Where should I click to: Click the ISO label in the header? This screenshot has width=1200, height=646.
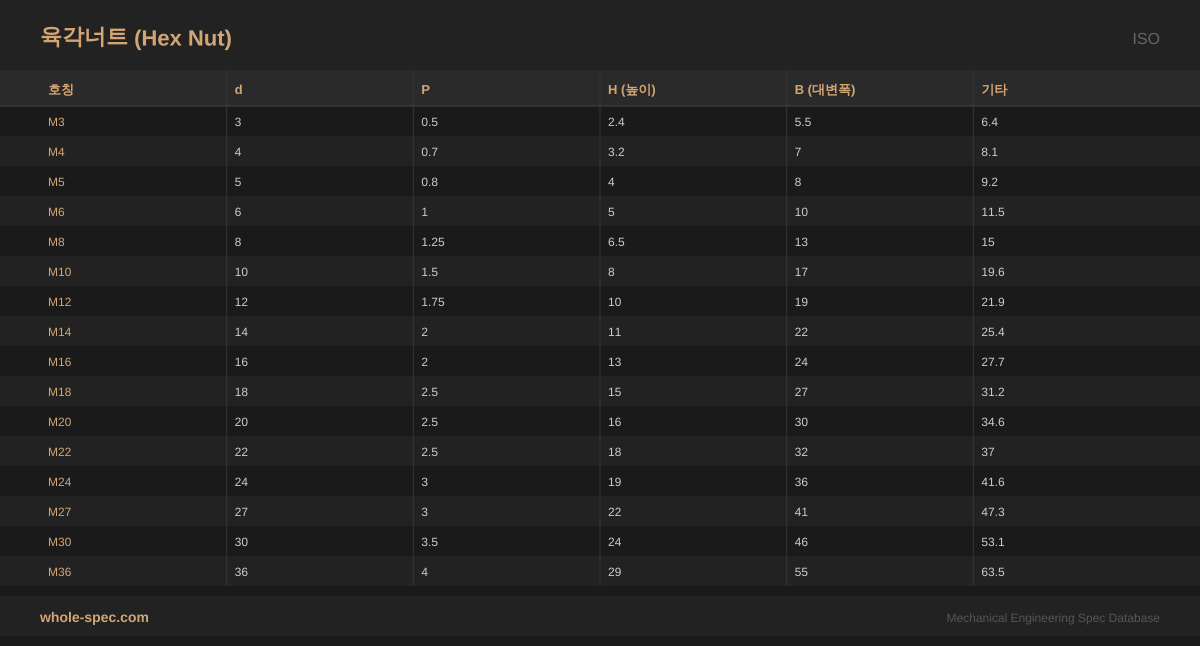[x=1145, y=39]
